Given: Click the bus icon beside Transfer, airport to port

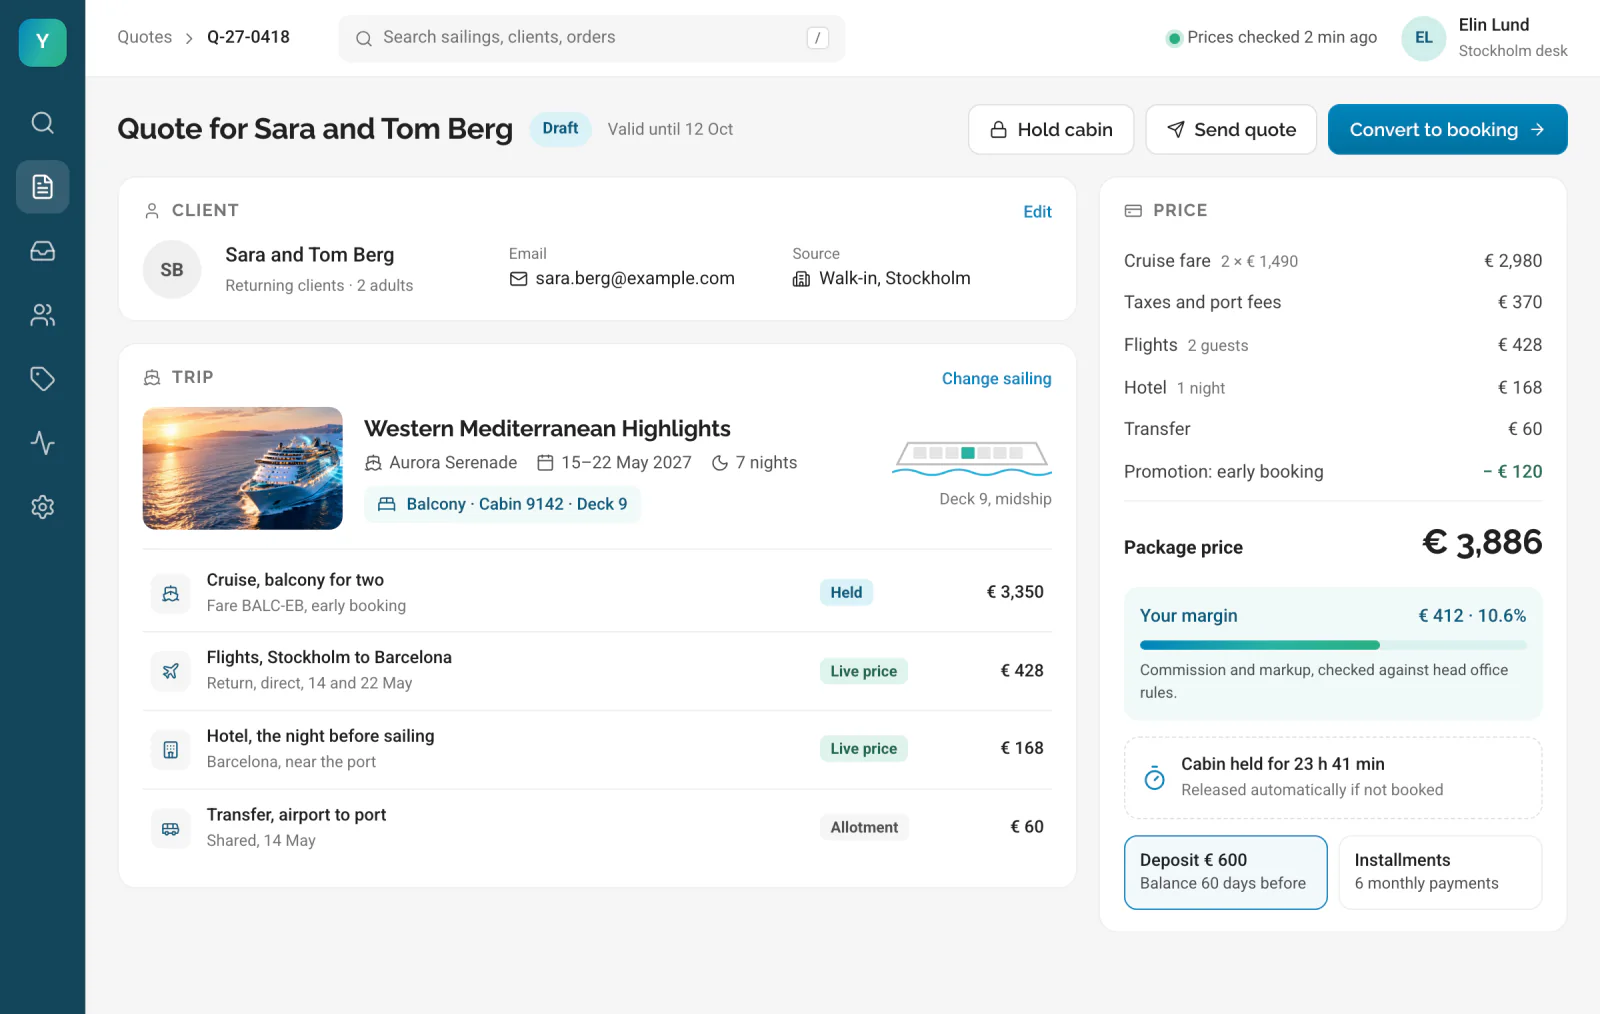Looking at the screenshot, I should pos(171,828).
